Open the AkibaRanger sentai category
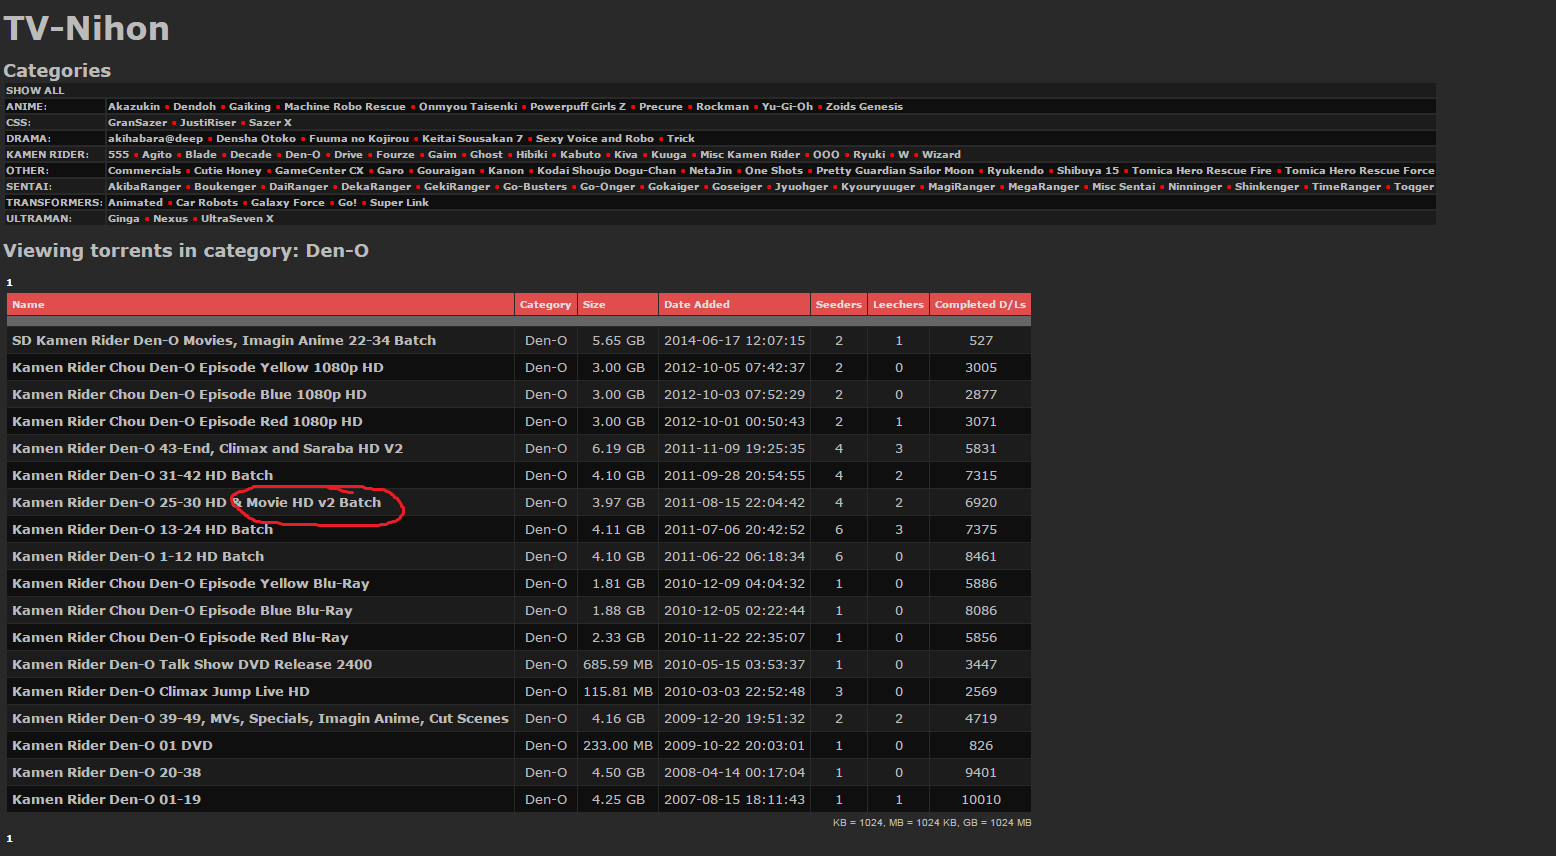The image size is (1556, 856). point(145,187)
